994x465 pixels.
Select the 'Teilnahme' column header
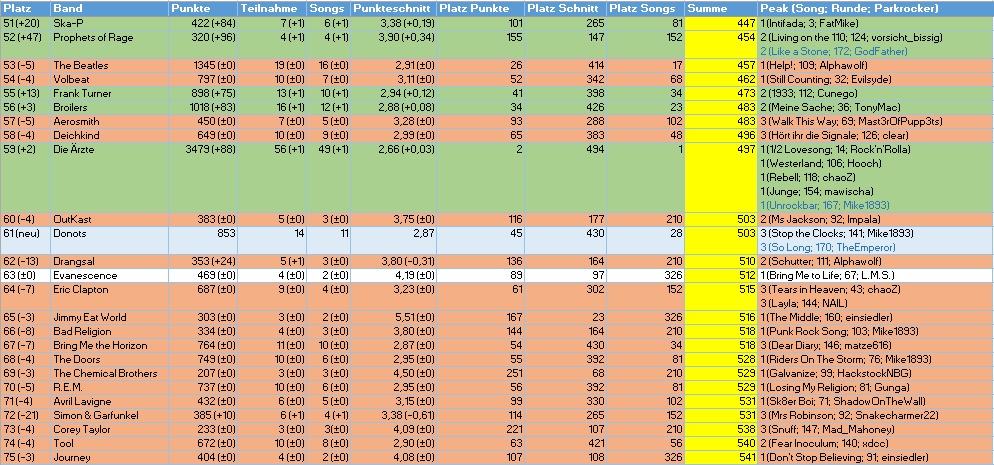pos(273,9)
